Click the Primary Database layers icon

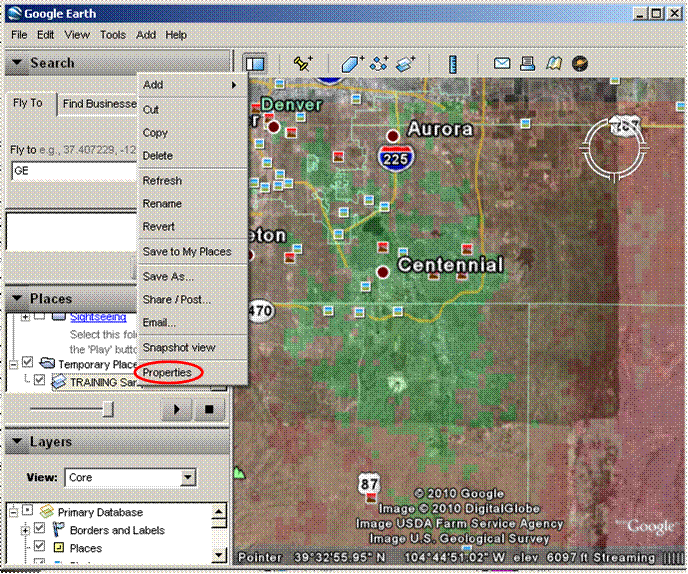[x=47, y=512]
